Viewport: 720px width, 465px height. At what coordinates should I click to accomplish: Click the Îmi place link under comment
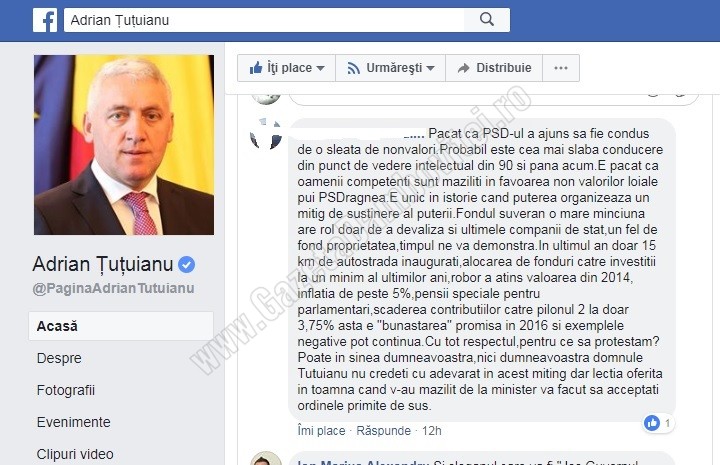point(321,431)
